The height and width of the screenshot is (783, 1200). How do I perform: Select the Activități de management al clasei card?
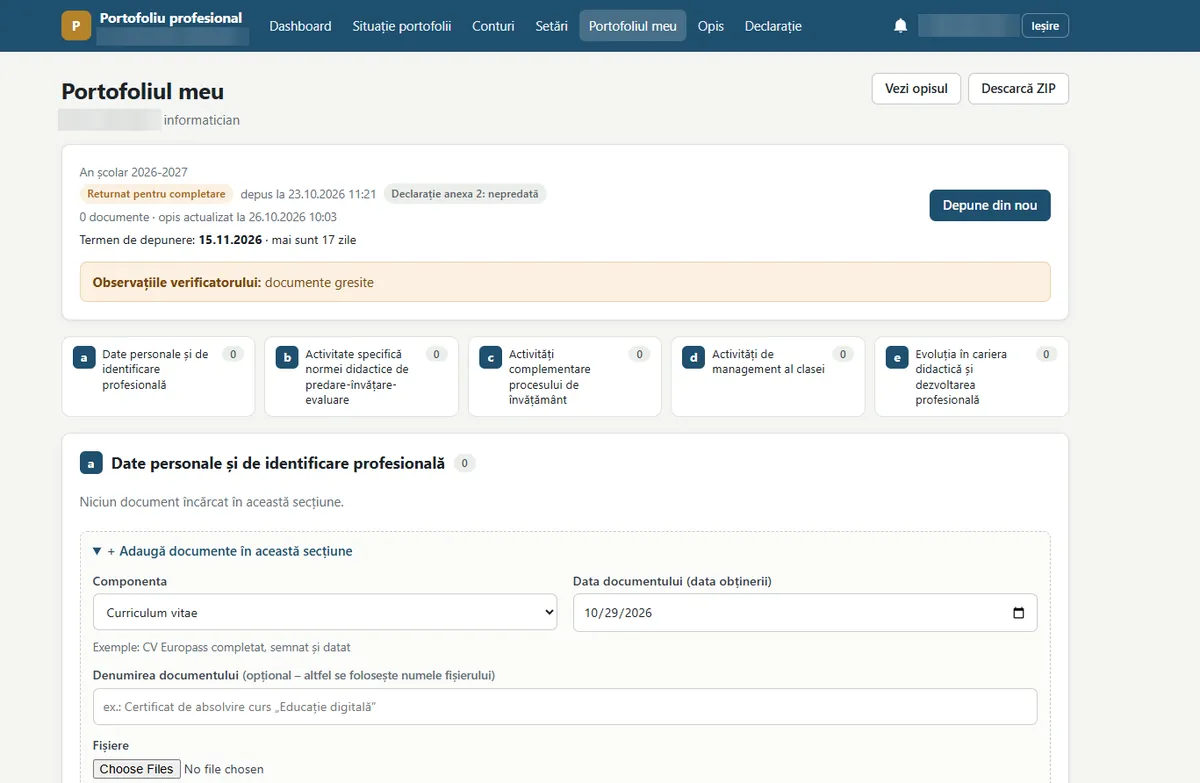coord(767,376)
